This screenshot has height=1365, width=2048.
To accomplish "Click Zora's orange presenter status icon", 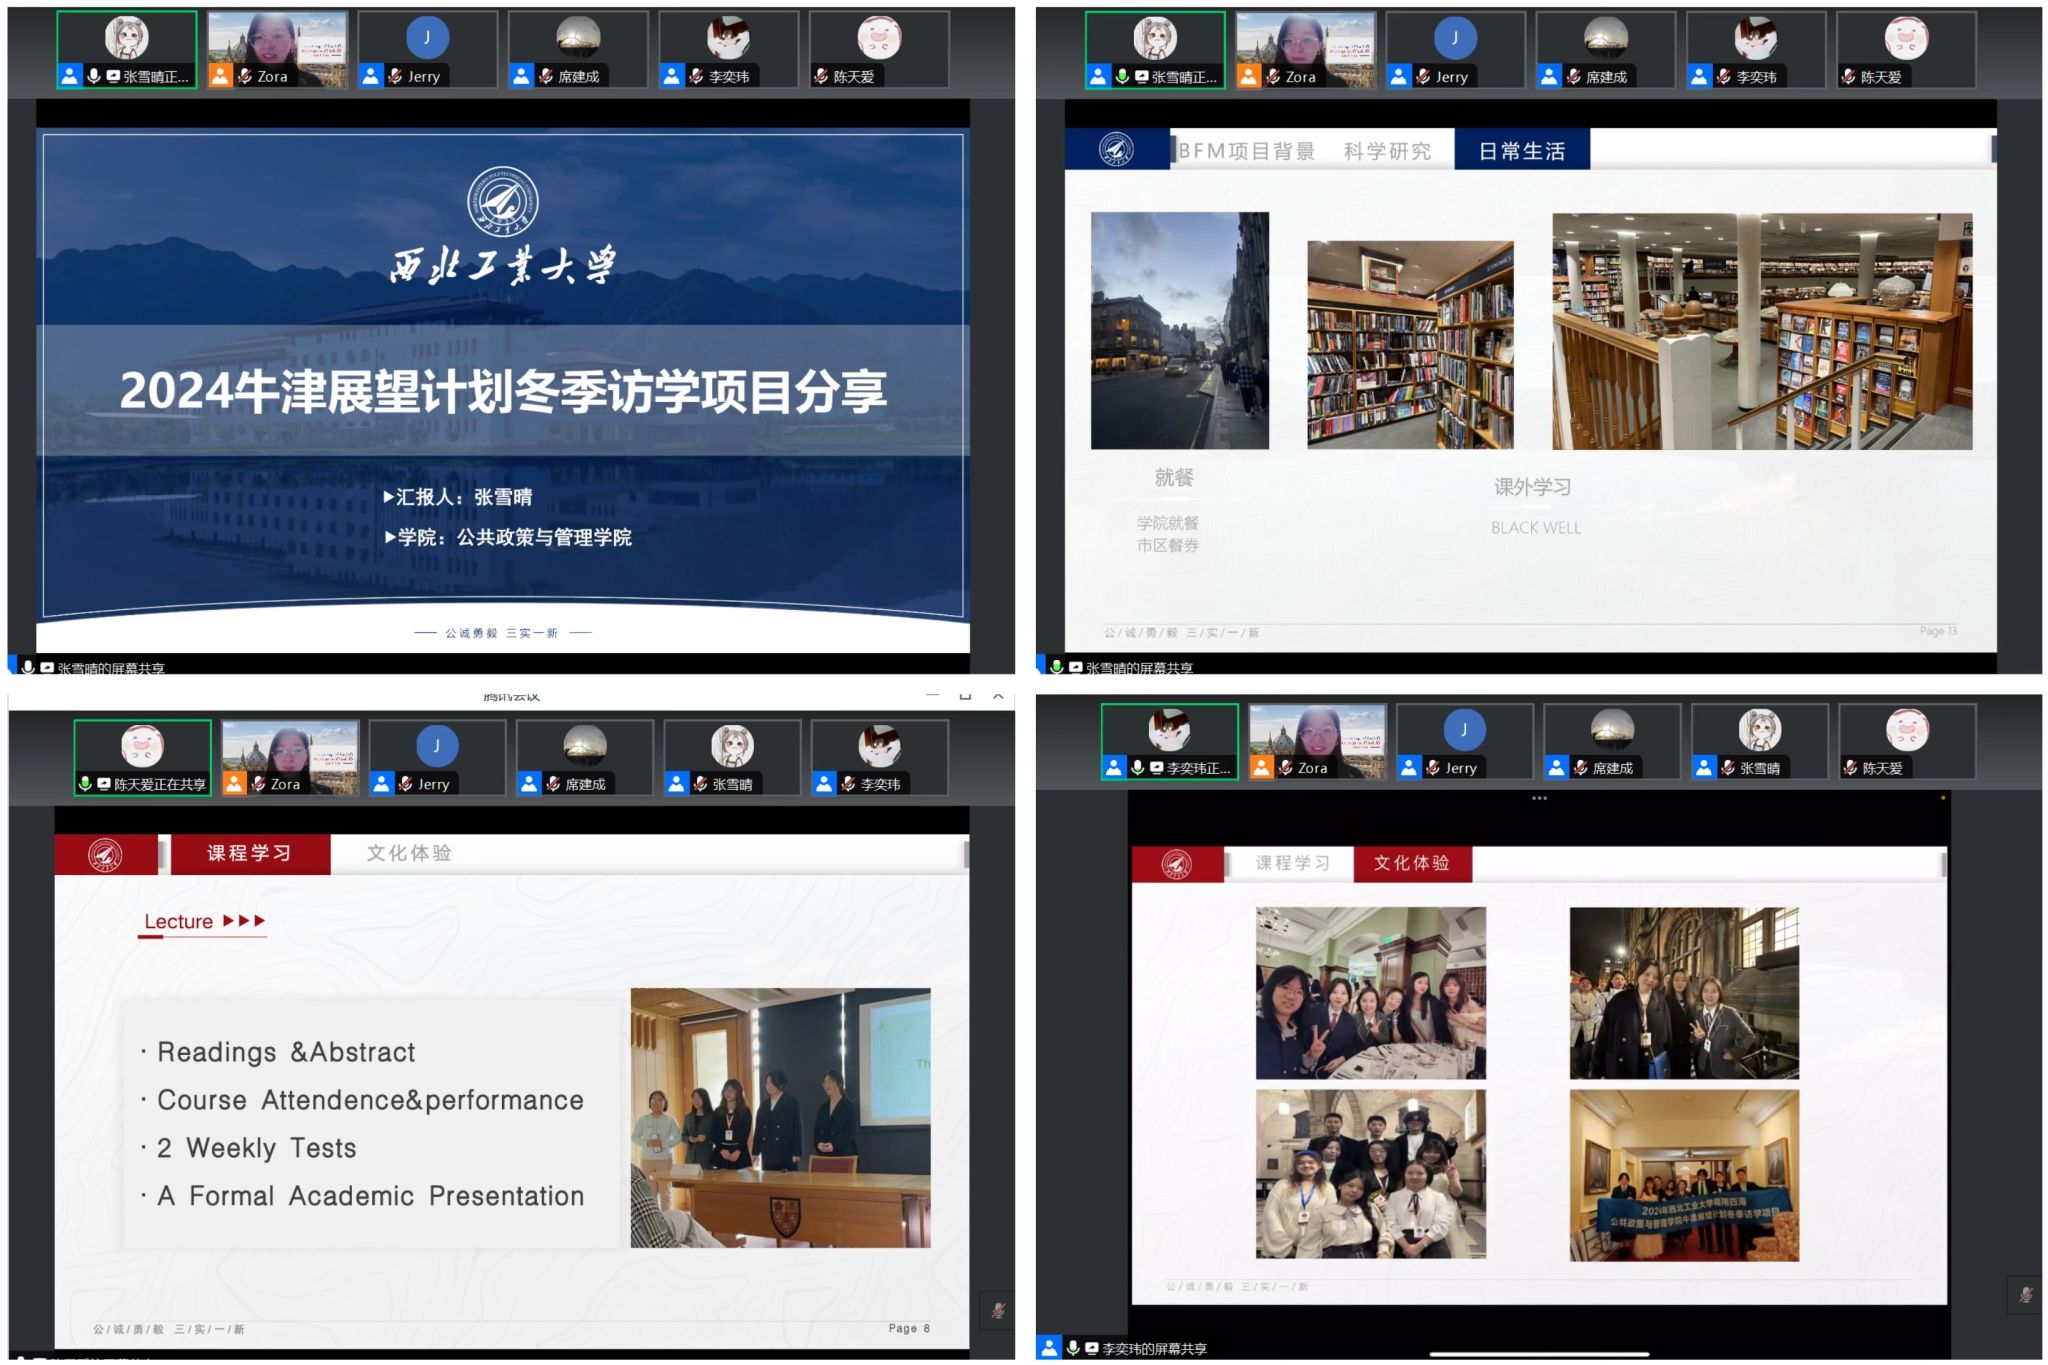I will click(222, 74).
